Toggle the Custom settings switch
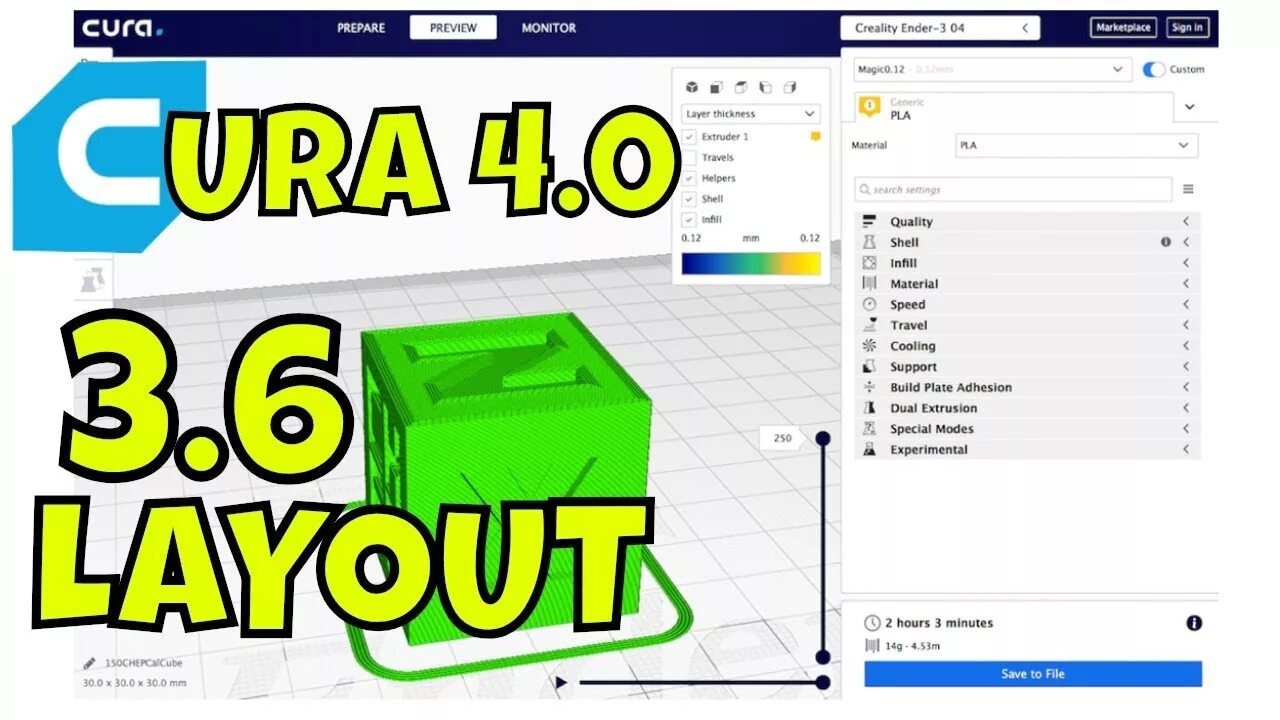The height and width of the screenshot is (720, 1280). 1154,69
